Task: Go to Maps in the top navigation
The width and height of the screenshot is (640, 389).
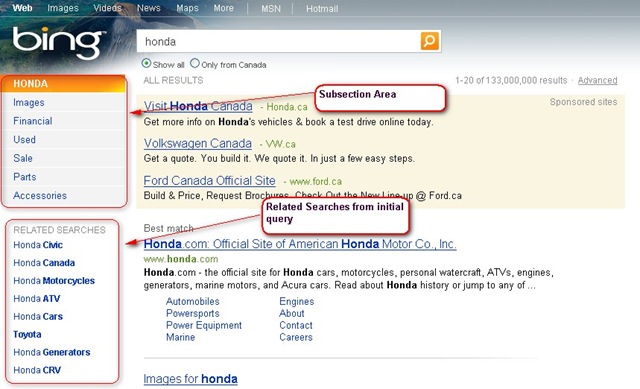Action: (x=187, y=8)
